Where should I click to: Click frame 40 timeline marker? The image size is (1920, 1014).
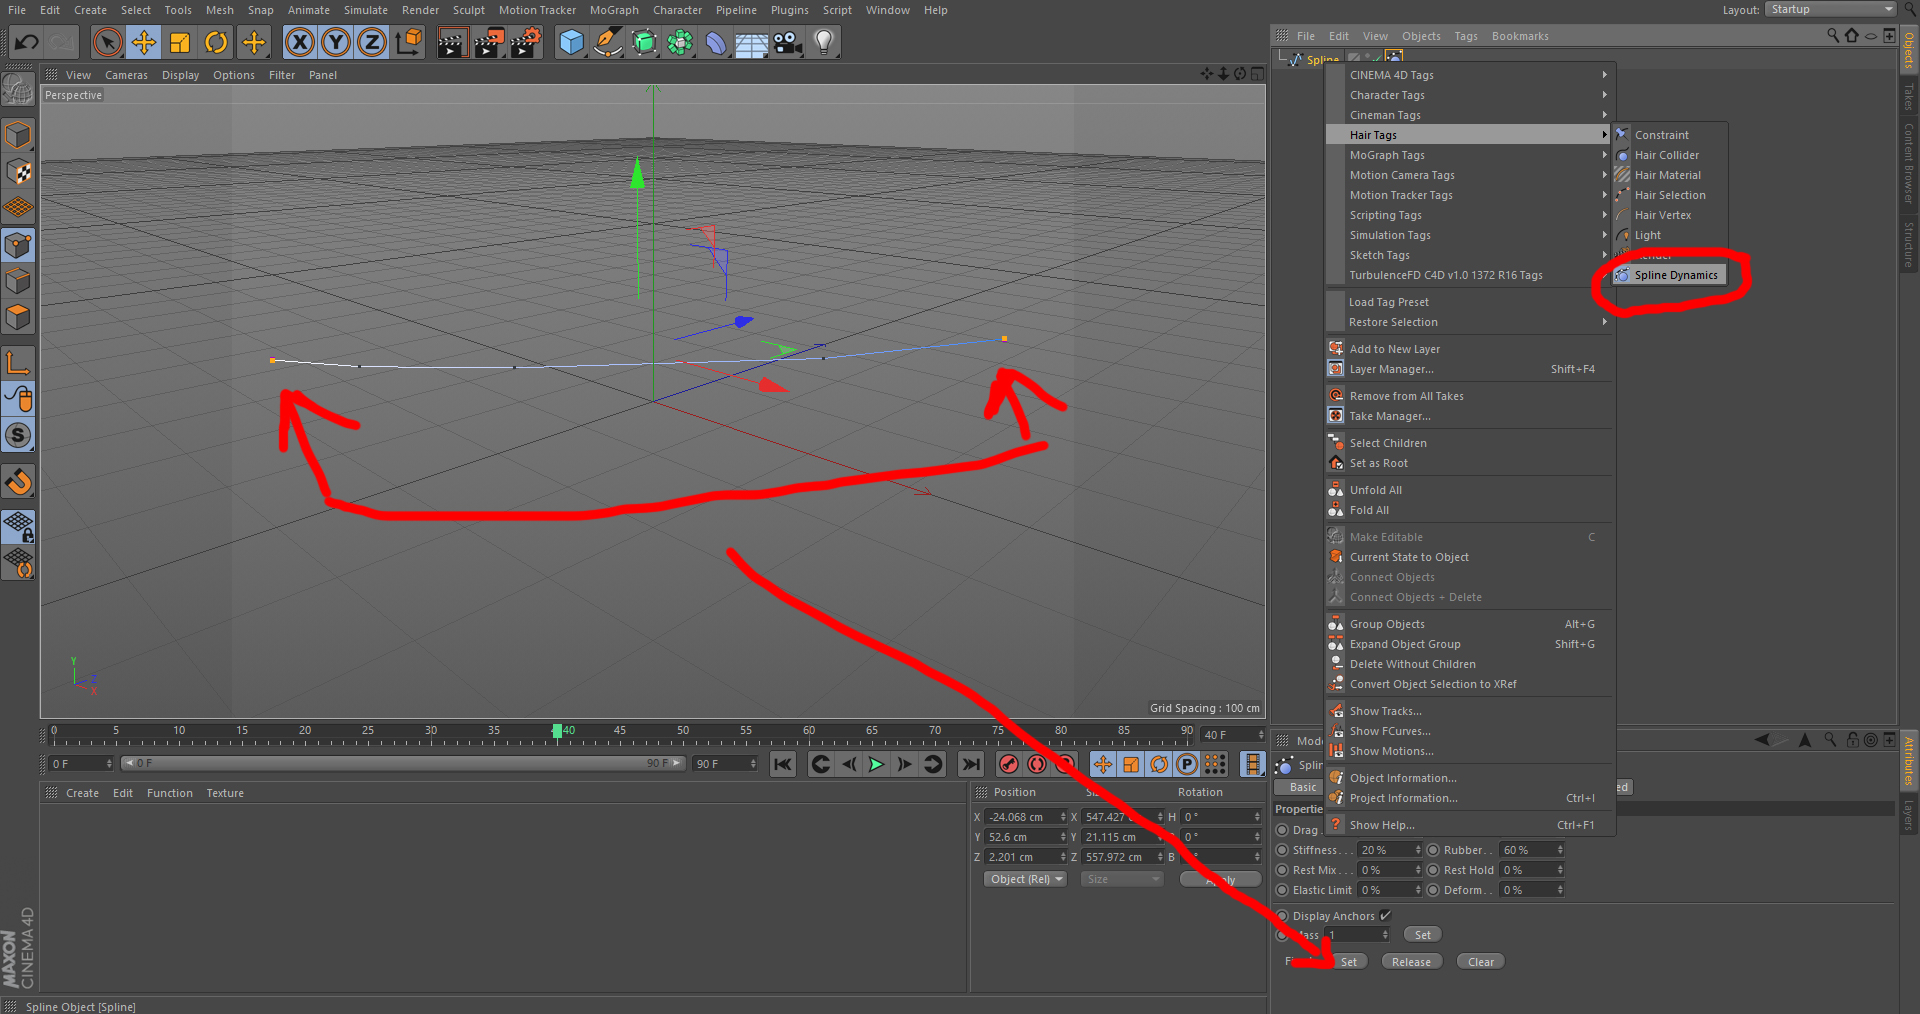558,731
